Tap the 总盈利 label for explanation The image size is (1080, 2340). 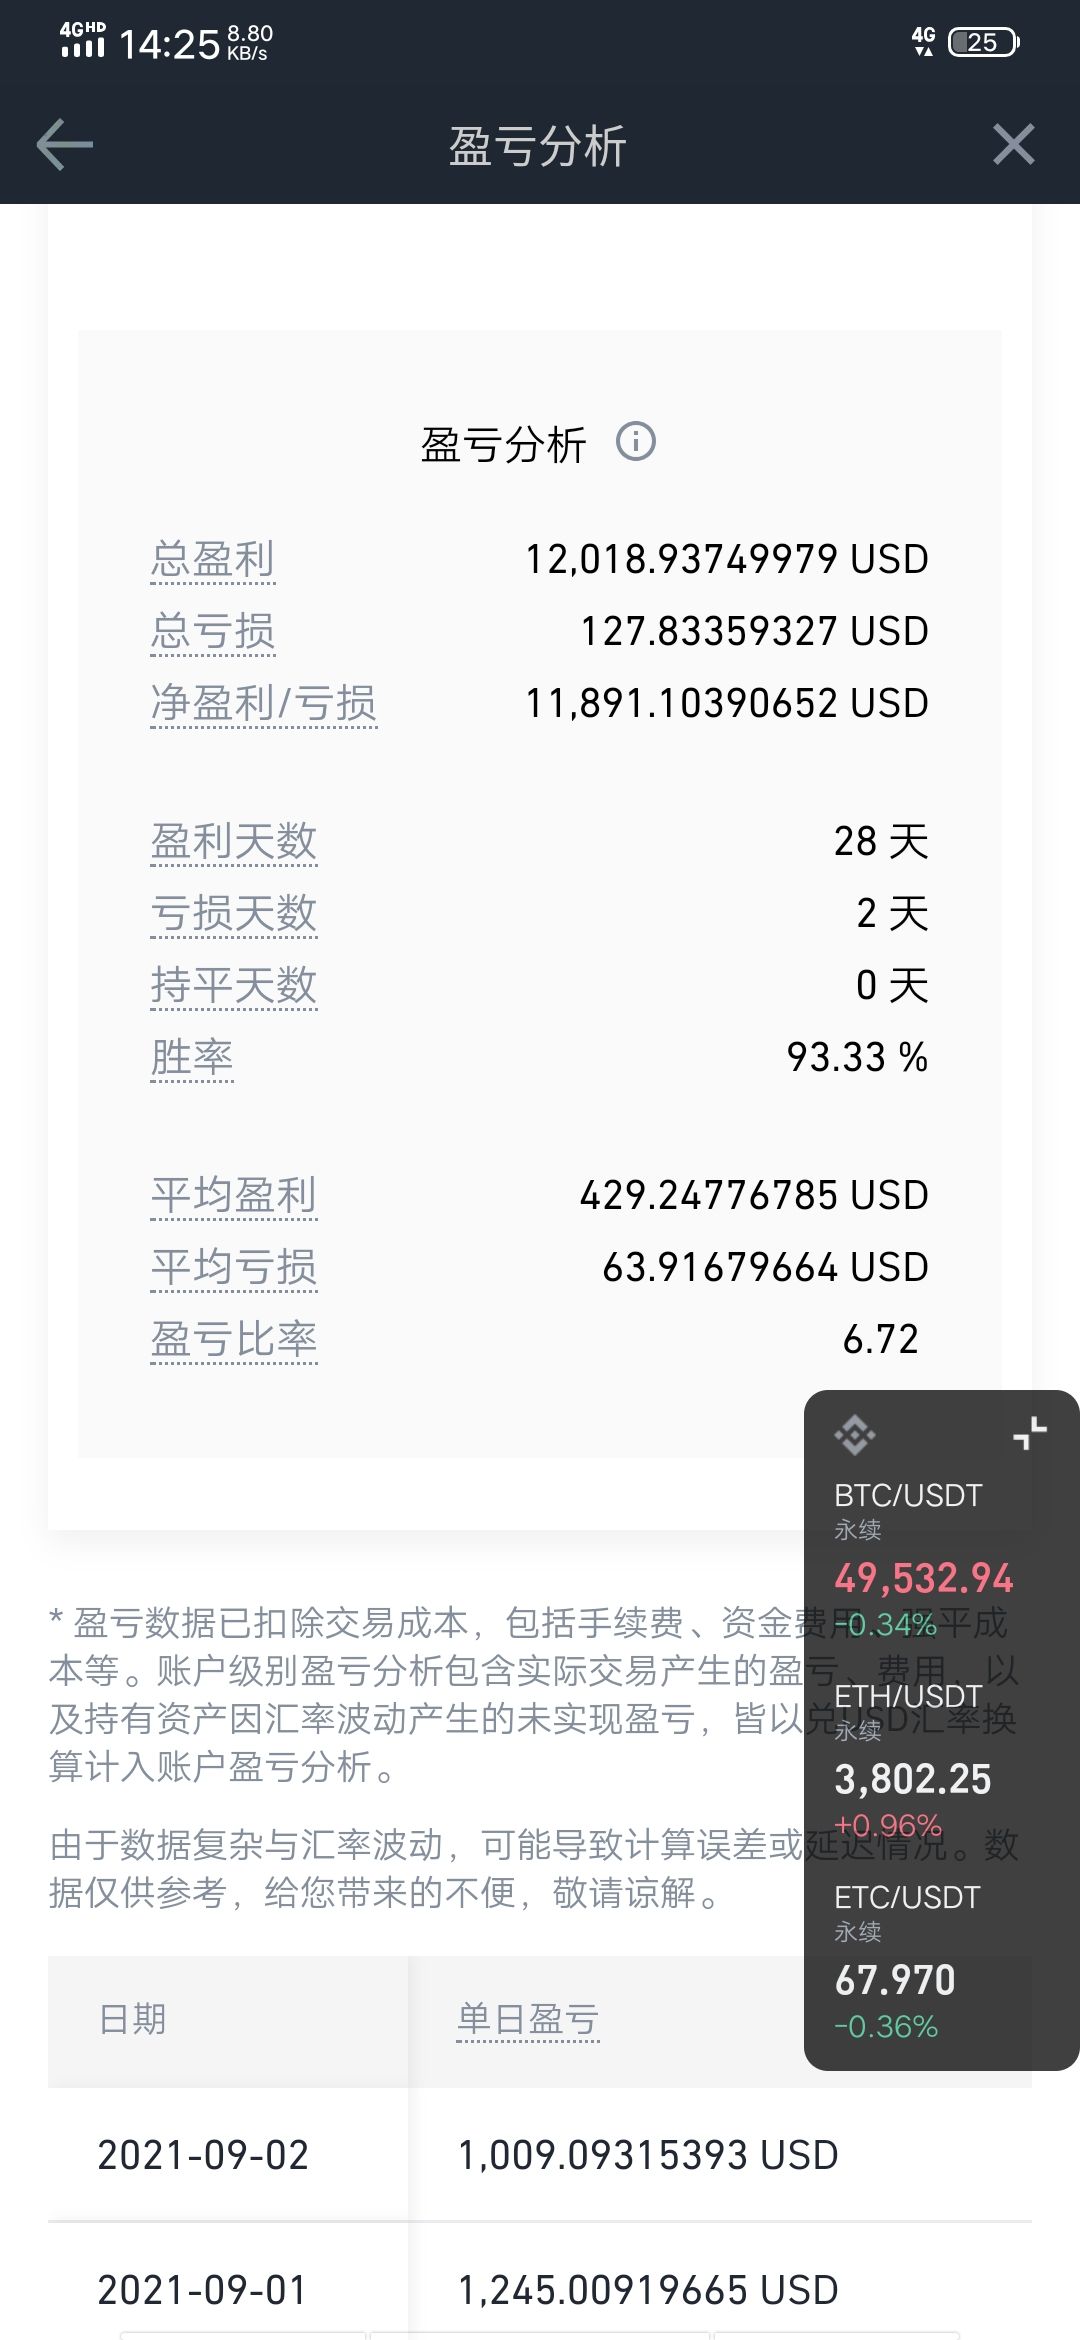click(212, 559)
